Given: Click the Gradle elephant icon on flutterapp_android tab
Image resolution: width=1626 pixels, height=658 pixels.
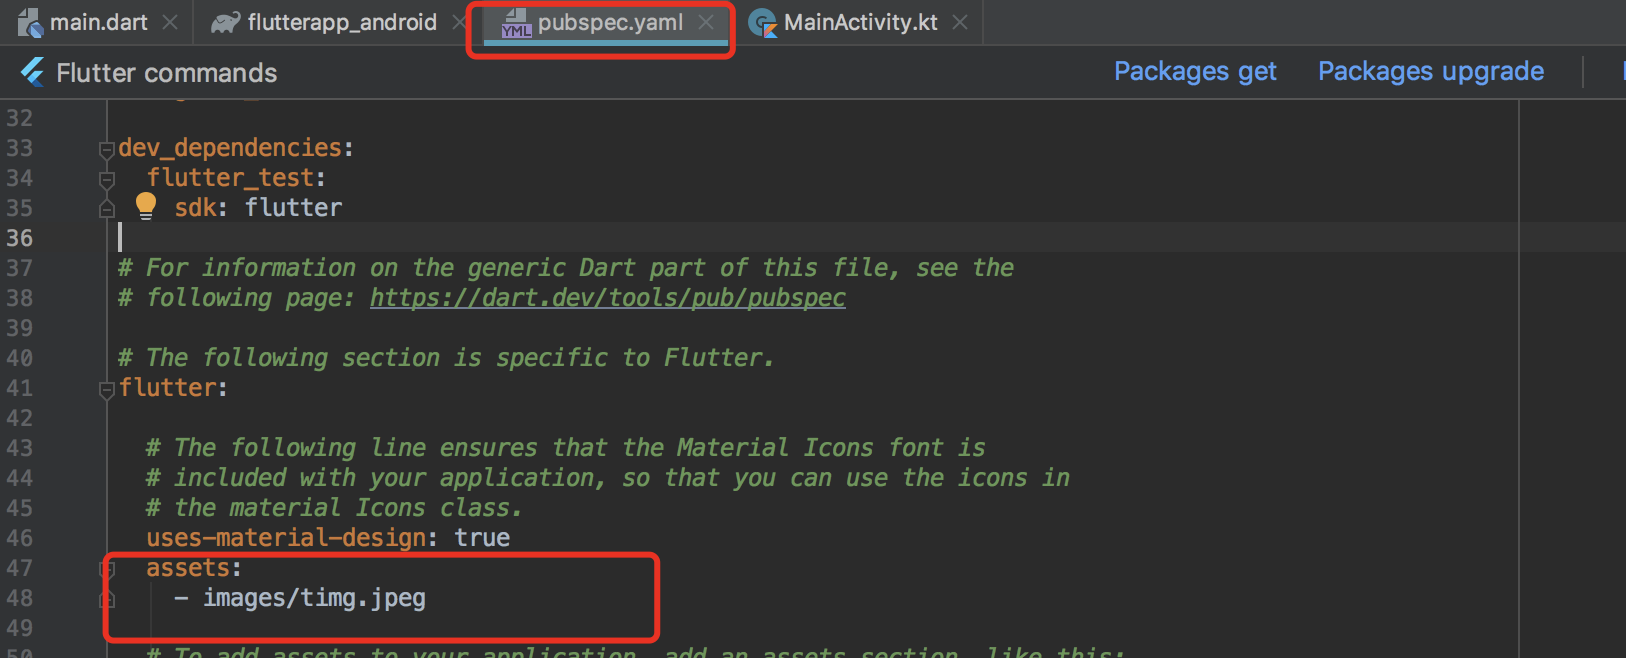Looking at the screenshot, I should (225, 22).
